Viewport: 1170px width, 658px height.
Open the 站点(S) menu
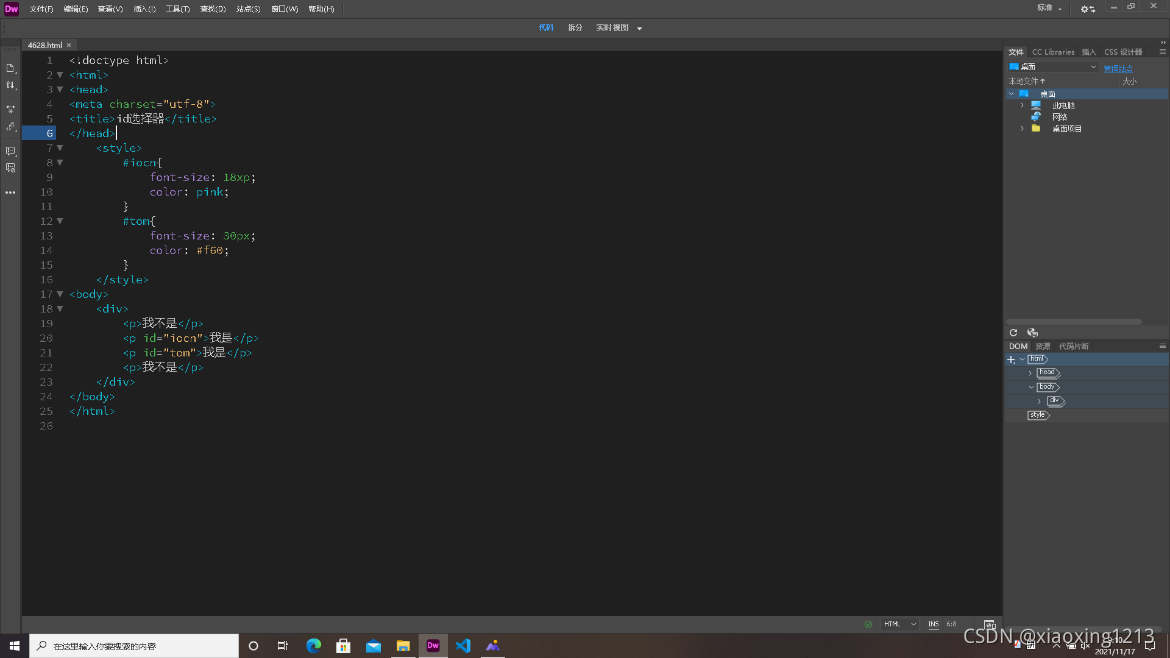[248, 9]
